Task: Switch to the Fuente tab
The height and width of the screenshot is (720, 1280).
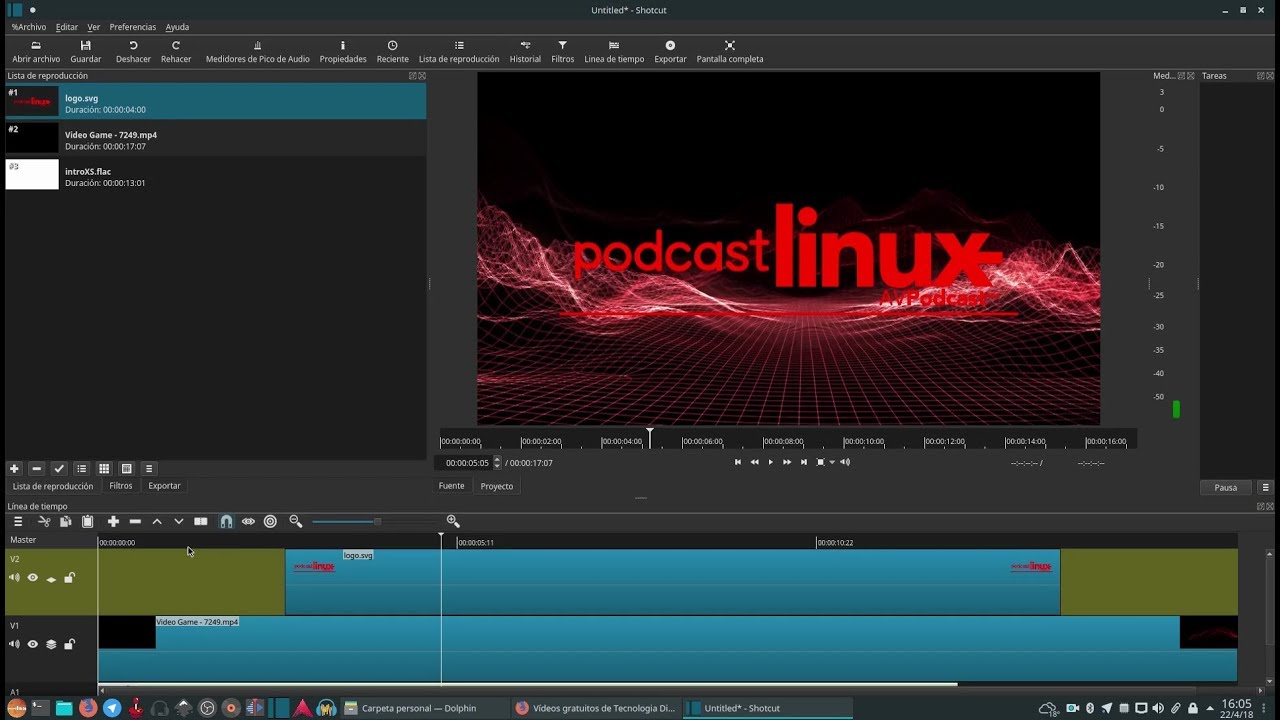Action: pyautogui.click(x=452, y=486)
